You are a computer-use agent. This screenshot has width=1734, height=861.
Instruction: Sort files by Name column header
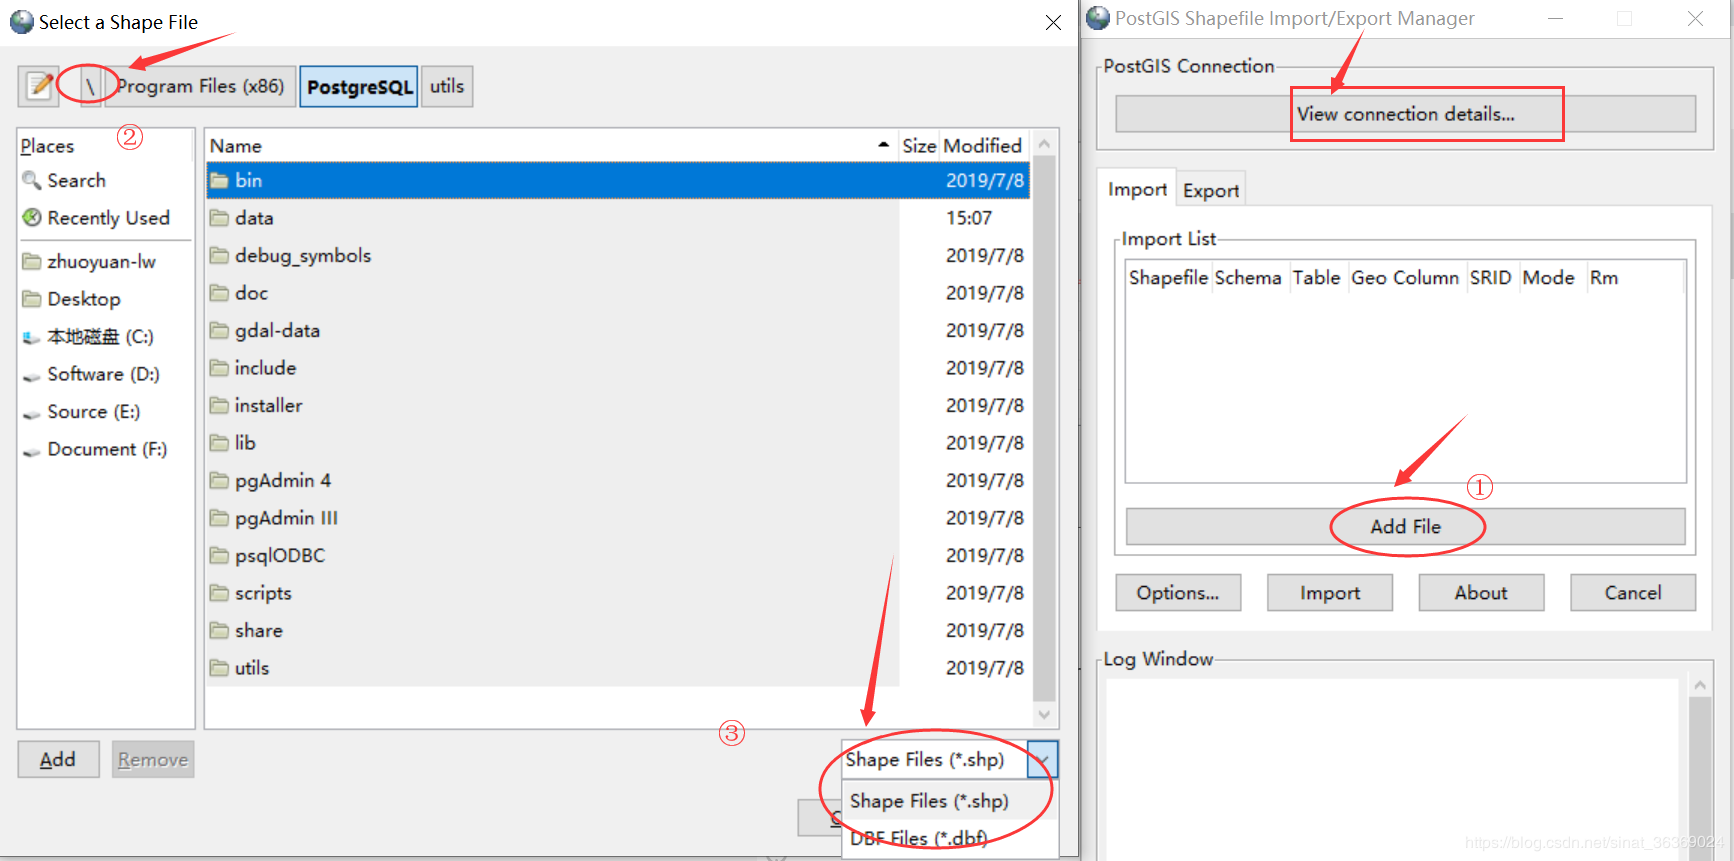551,146
